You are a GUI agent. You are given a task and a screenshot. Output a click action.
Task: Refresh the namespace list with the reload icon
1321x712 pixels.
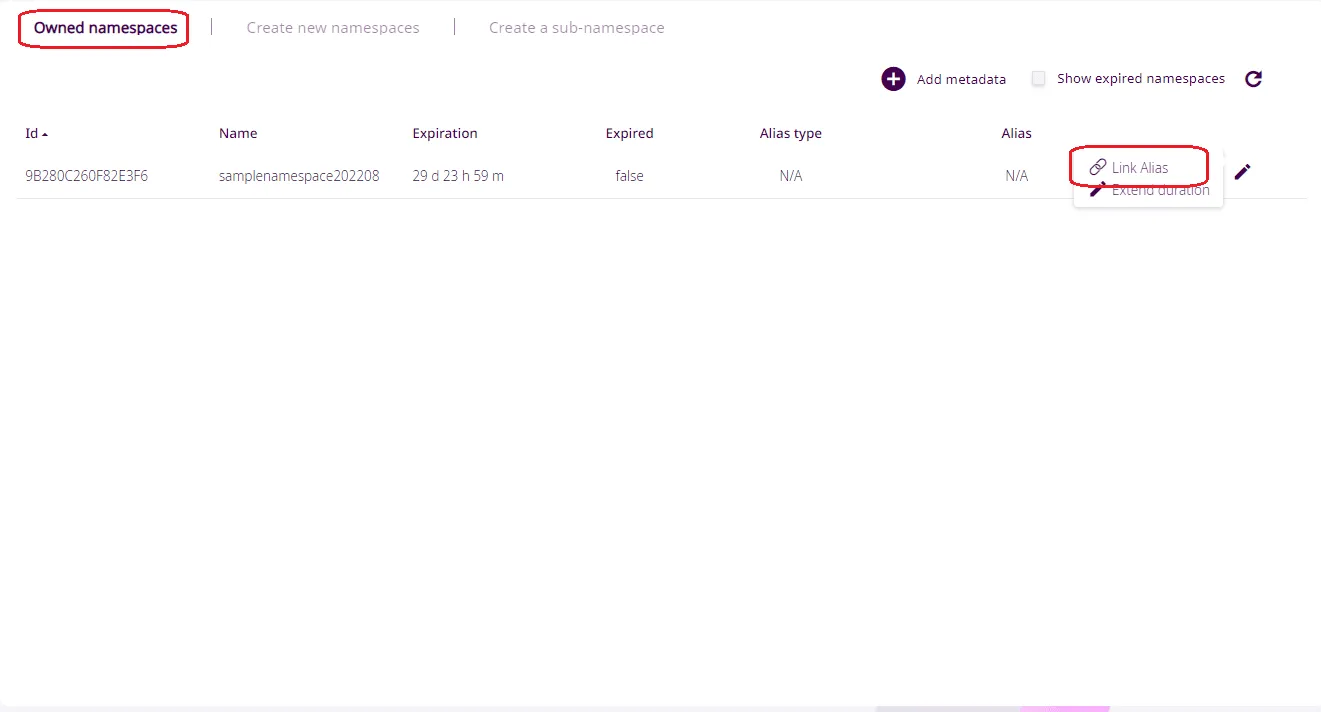(1253, 79)
